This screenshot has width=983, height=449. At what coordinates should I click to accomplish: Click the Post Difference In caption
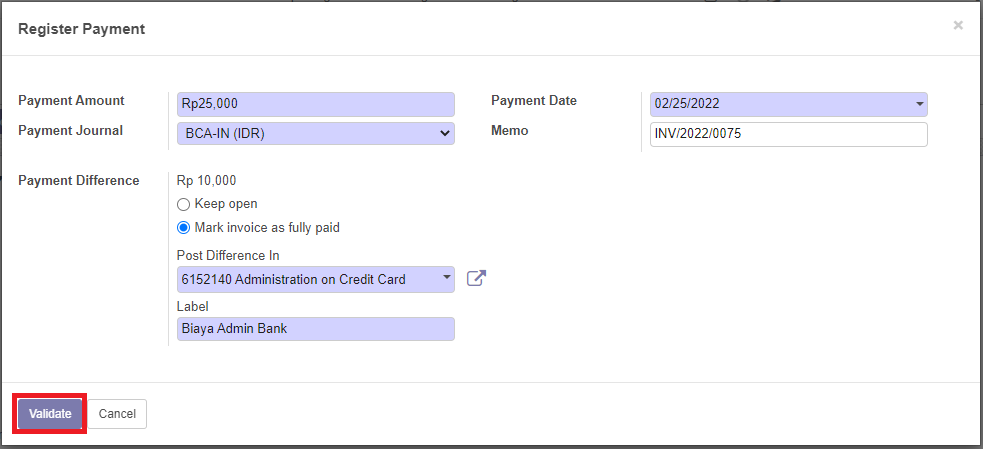[228, 256]
